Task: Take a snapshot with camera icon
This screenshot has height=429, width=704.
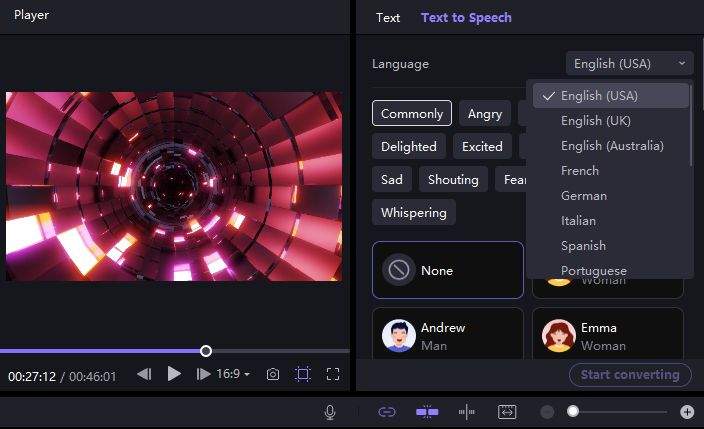Action: pyautogui.click(x=273, y=374)
